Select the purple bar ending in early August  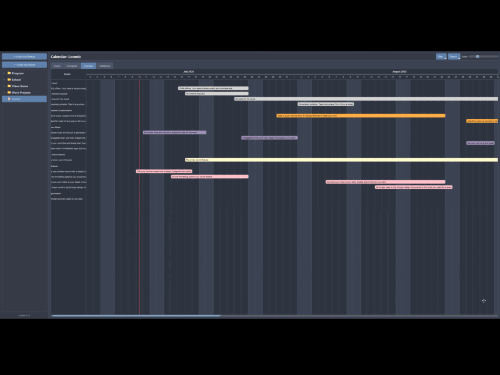(269, 138)
